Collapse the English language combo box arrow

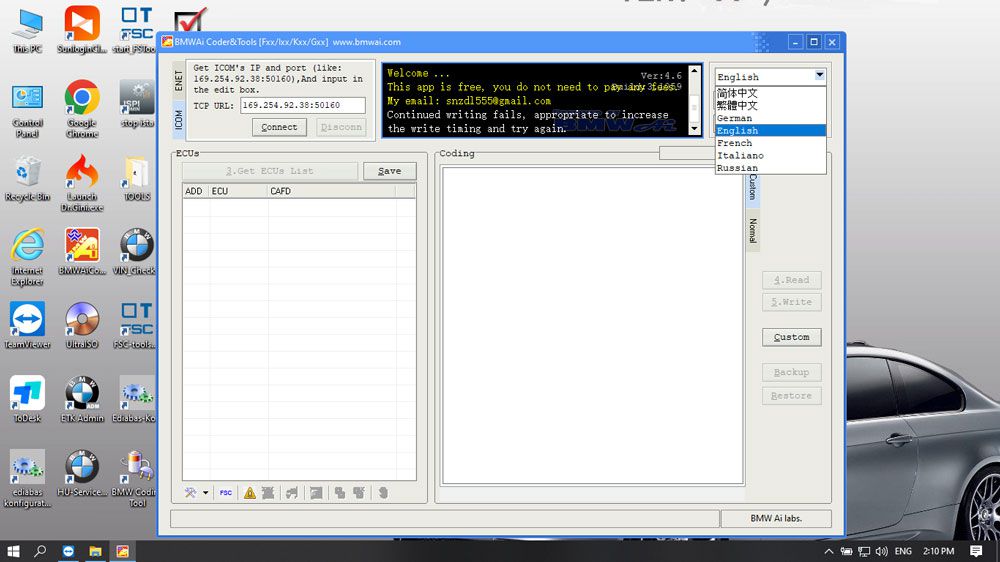(x=820, y=76)
